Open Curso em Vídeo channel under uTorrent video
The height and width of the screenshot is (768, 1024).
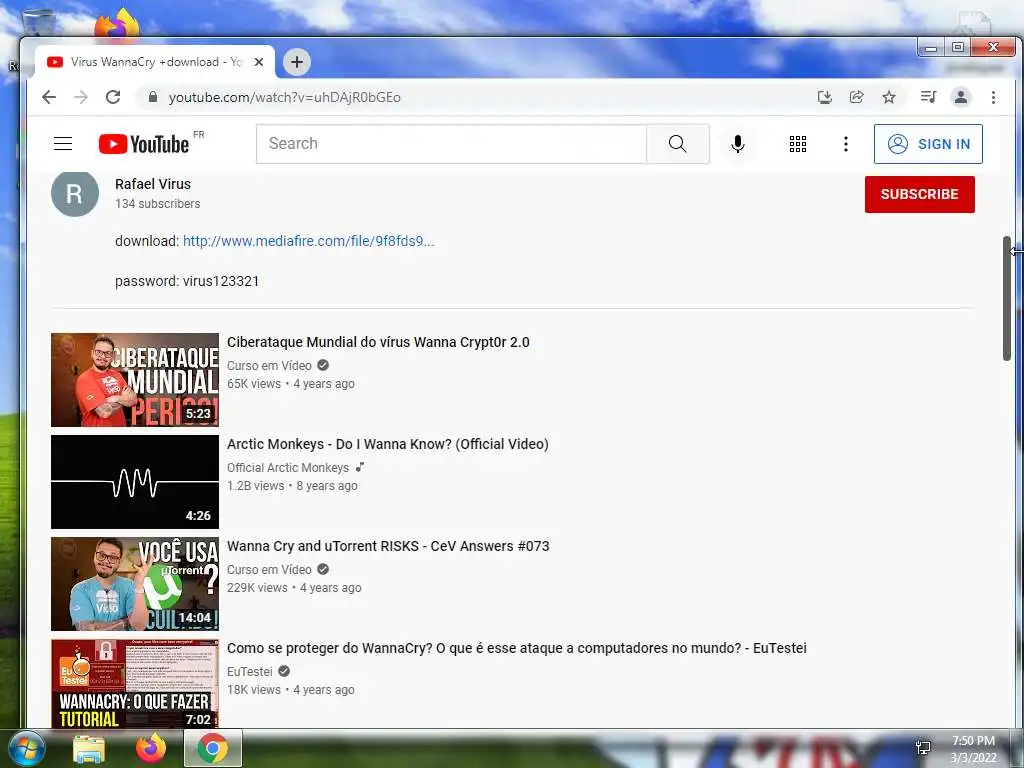pos(269,569)
